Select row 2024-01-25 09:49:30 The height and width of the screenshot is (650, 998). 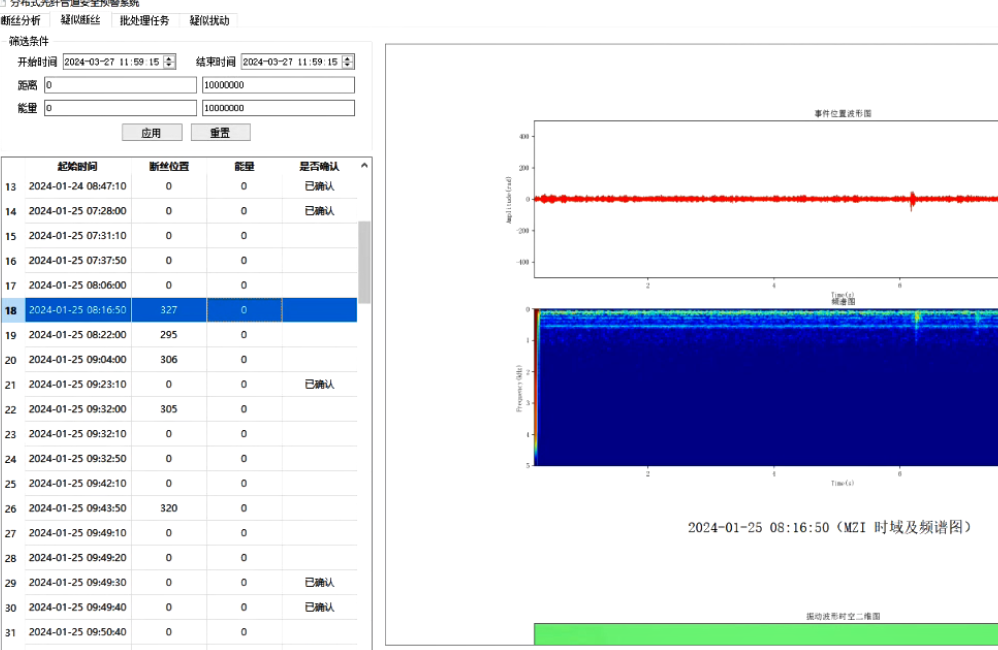[x=179, y=583]
